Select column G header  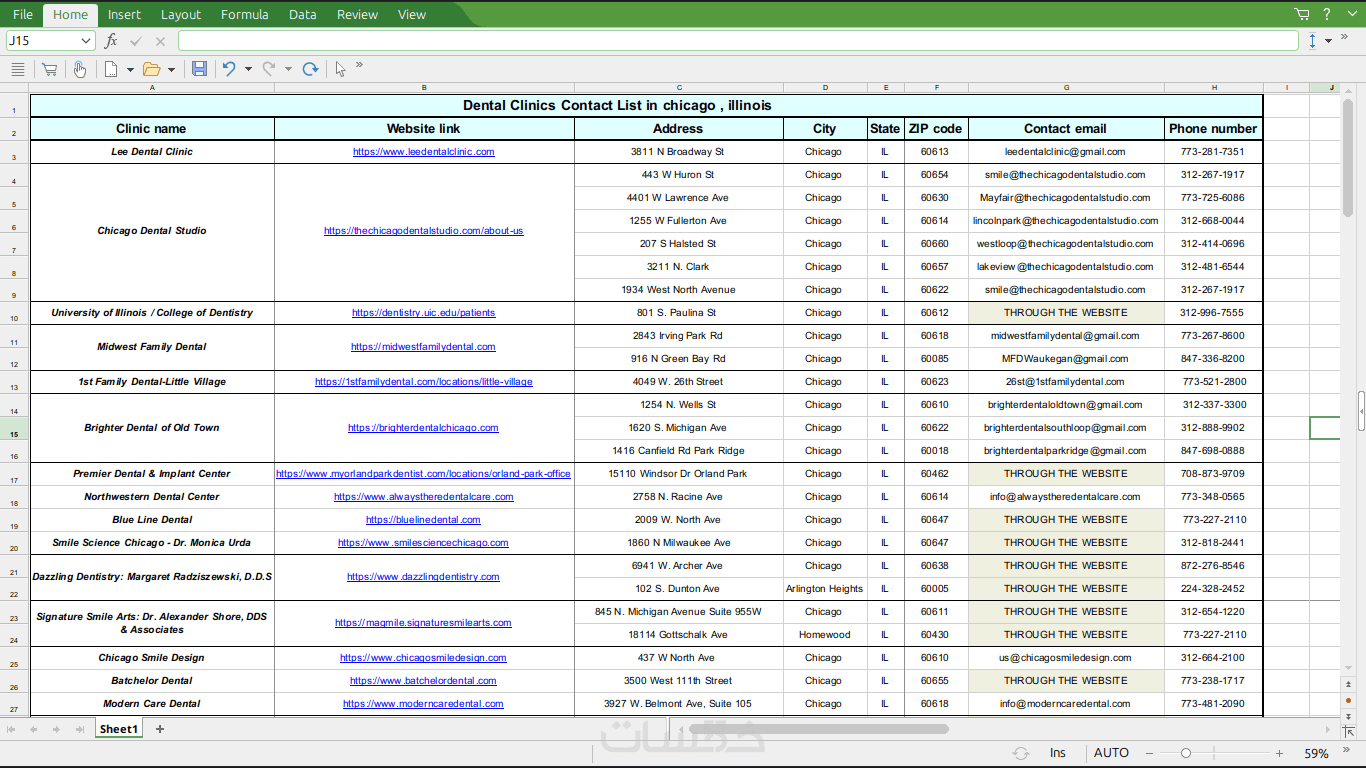click(1066, 87)
